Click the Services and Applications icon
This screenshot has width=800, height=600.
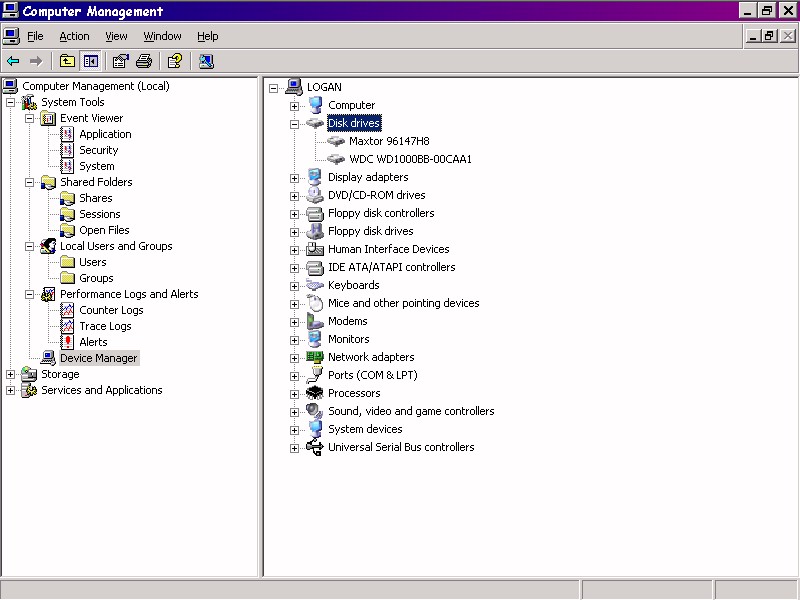[x=29, y=390]
